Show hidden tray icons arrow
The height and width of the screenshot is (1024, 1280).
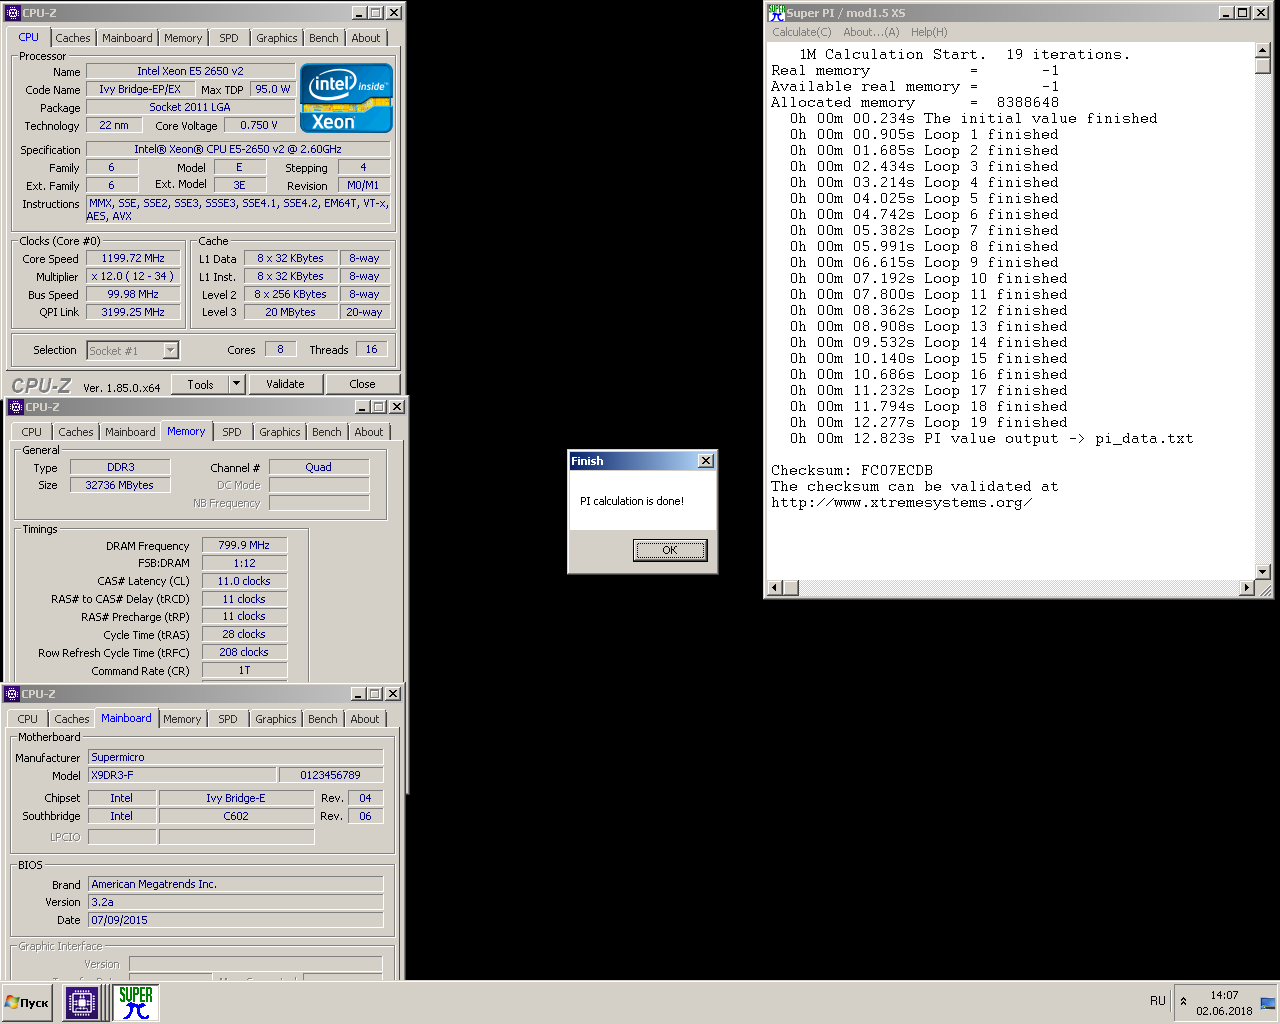[1183, 1001]
